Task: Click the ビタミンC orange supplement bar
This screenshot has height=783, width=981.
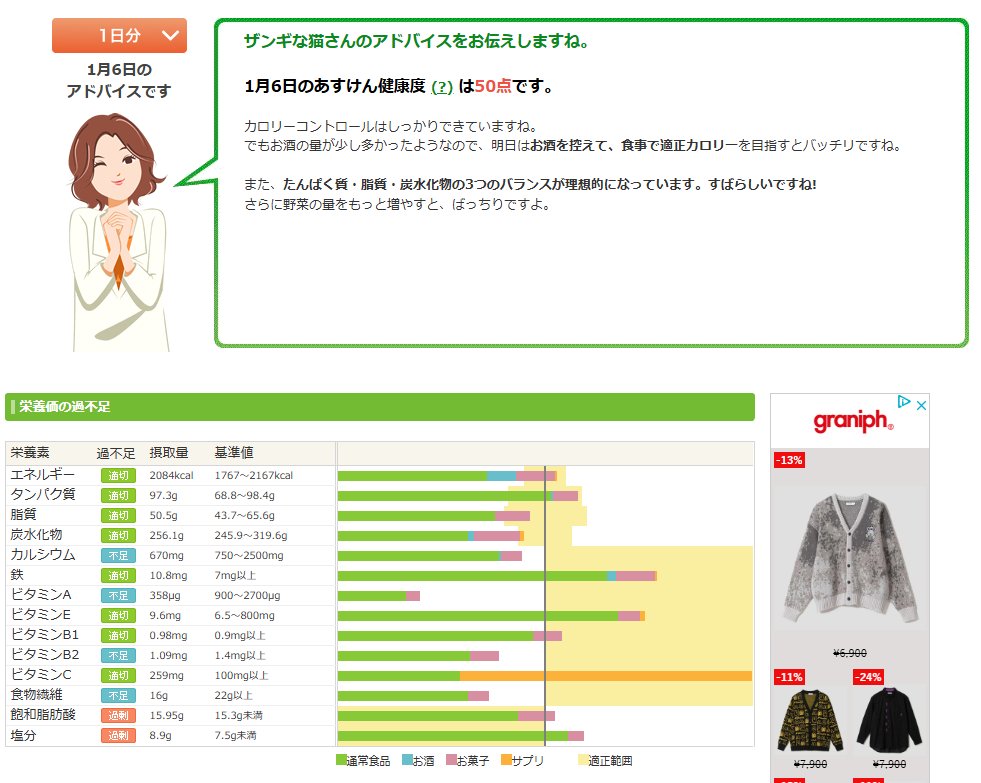Action: pyautogui.click(x=606, y=676)
